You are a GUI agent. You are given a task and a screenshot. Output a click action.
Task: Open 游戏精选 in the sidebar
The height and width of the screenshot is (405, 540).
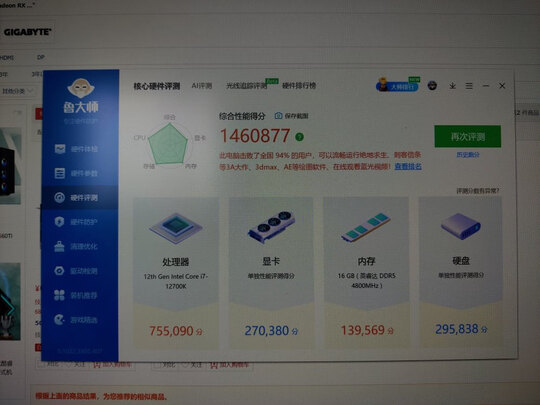[x=76, y=320]
